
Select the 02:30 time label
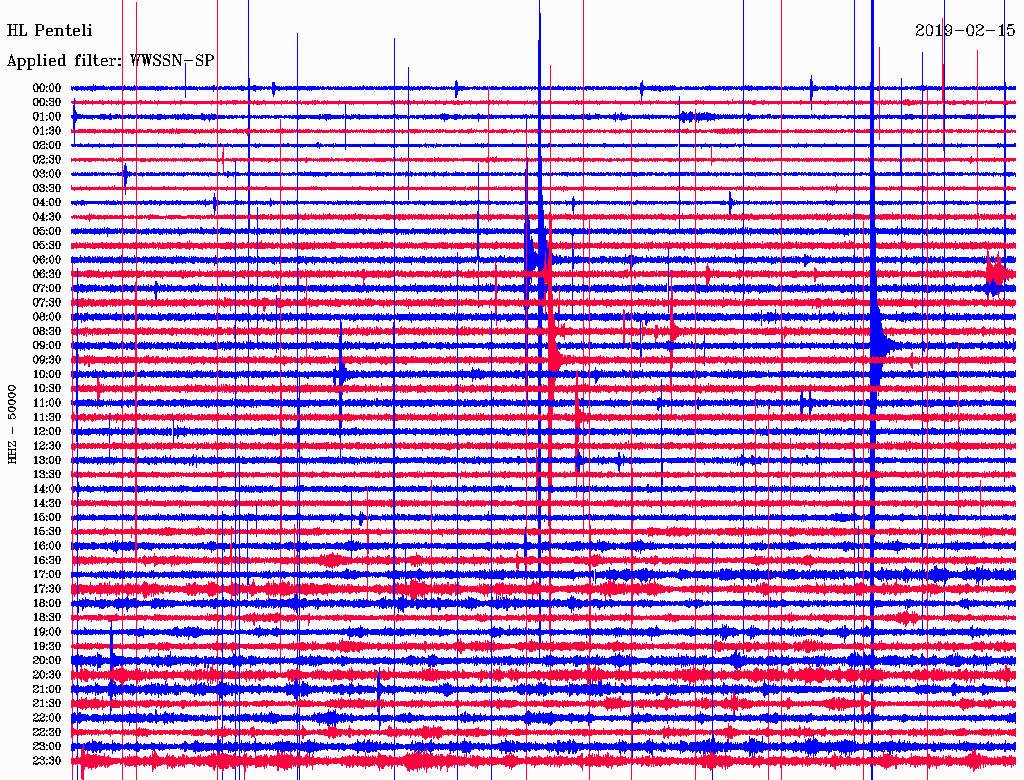tap(47, 159)
